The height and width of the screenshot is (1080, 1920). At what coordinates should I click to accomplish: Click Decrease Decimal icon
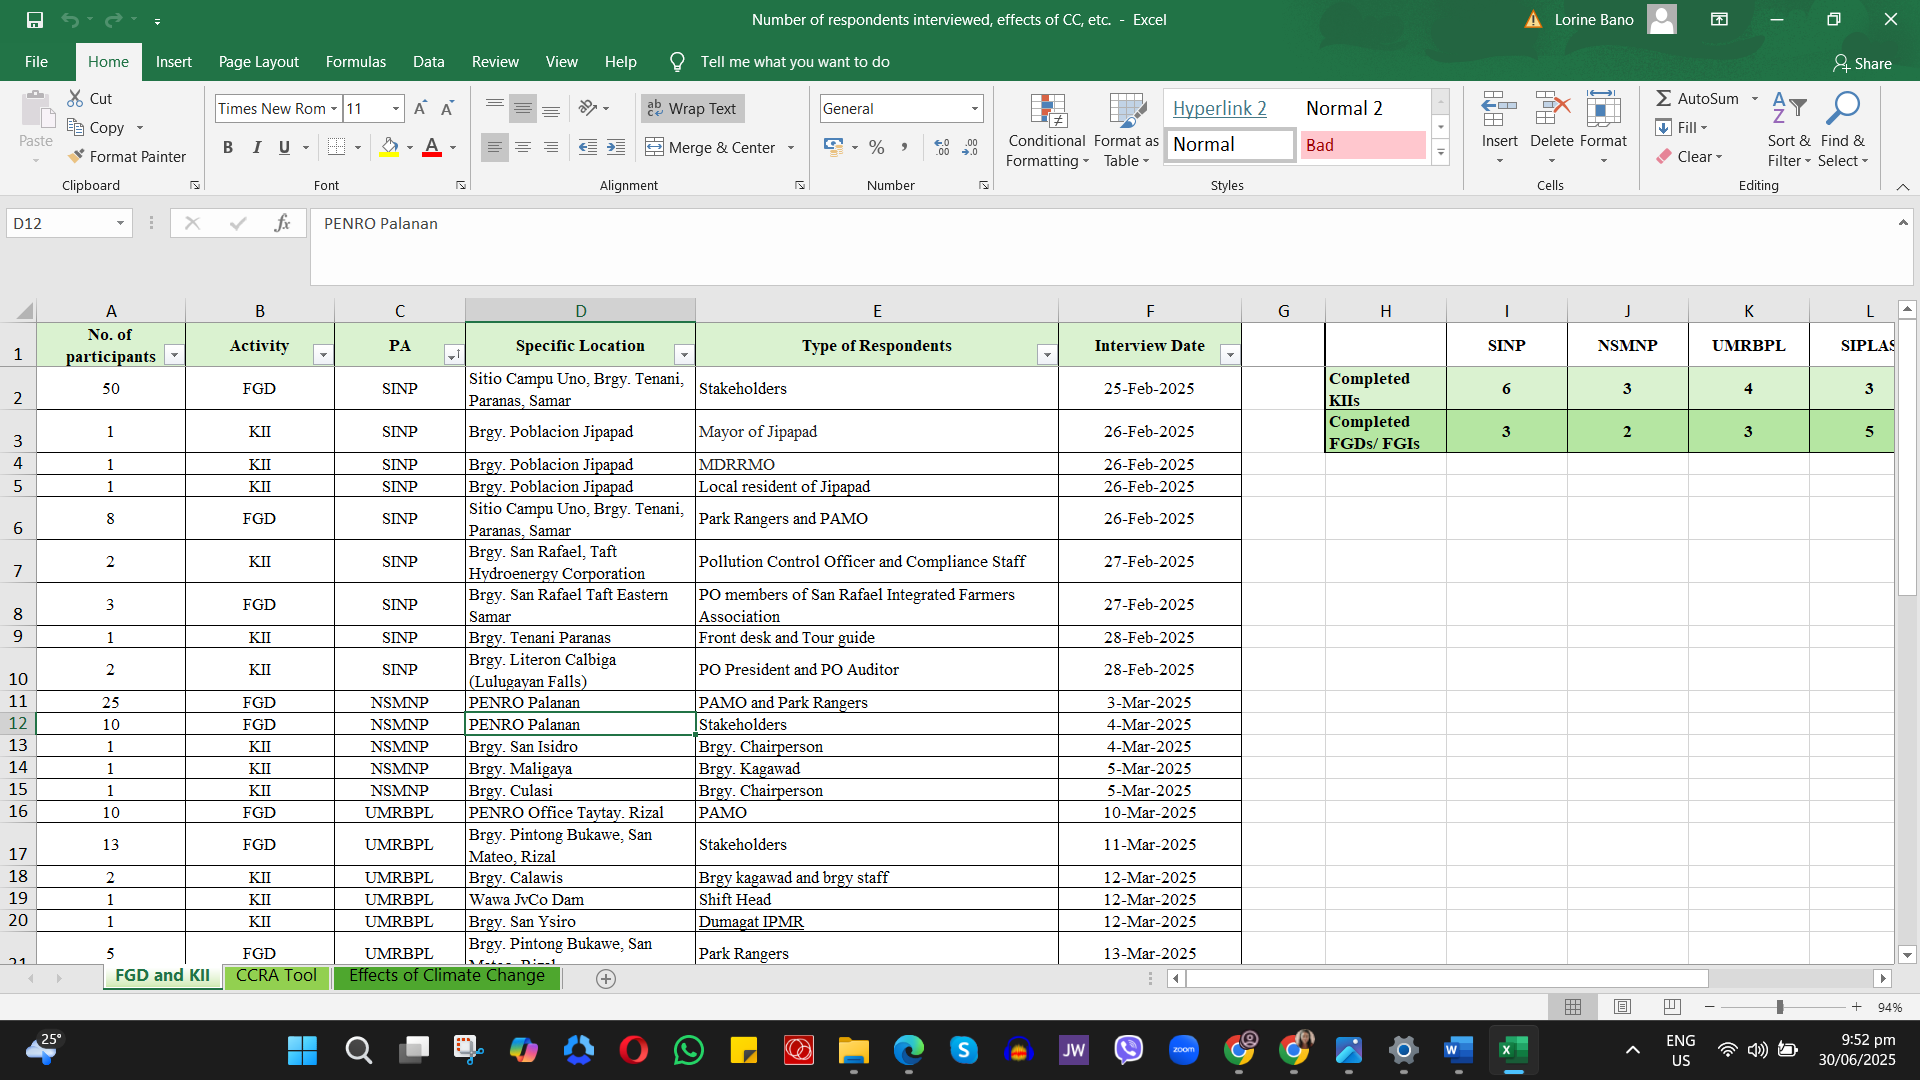(x=970, y=147)
